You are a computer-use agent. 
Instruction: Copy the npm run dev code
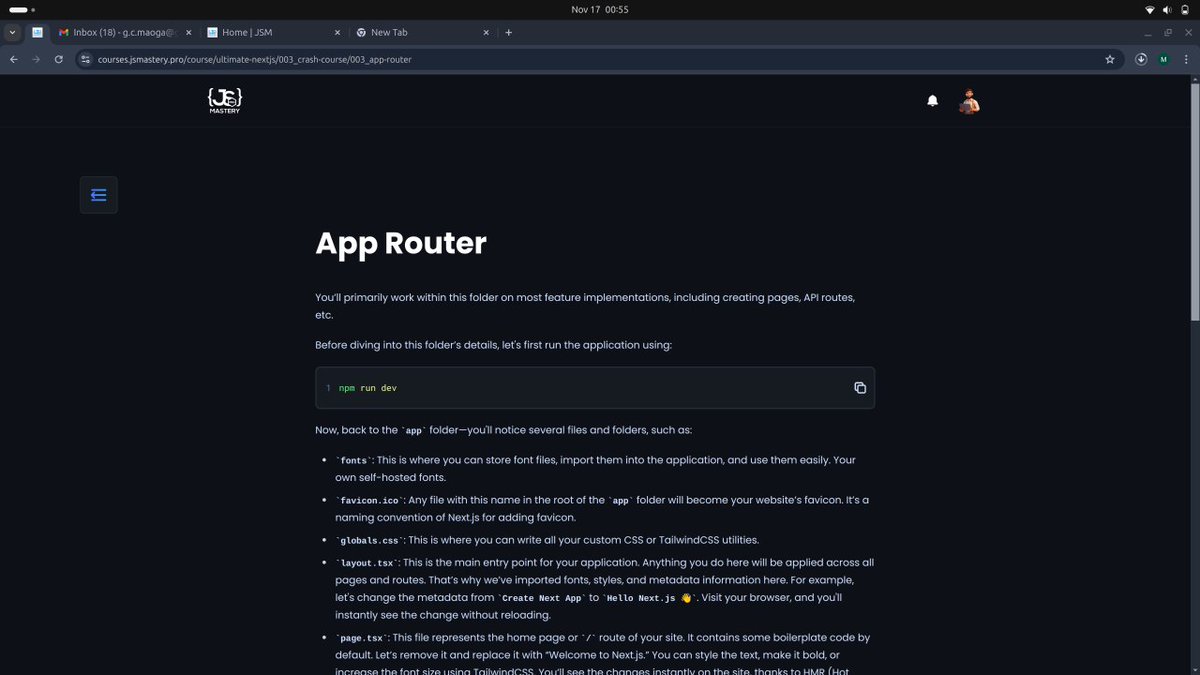coord(859,388)
